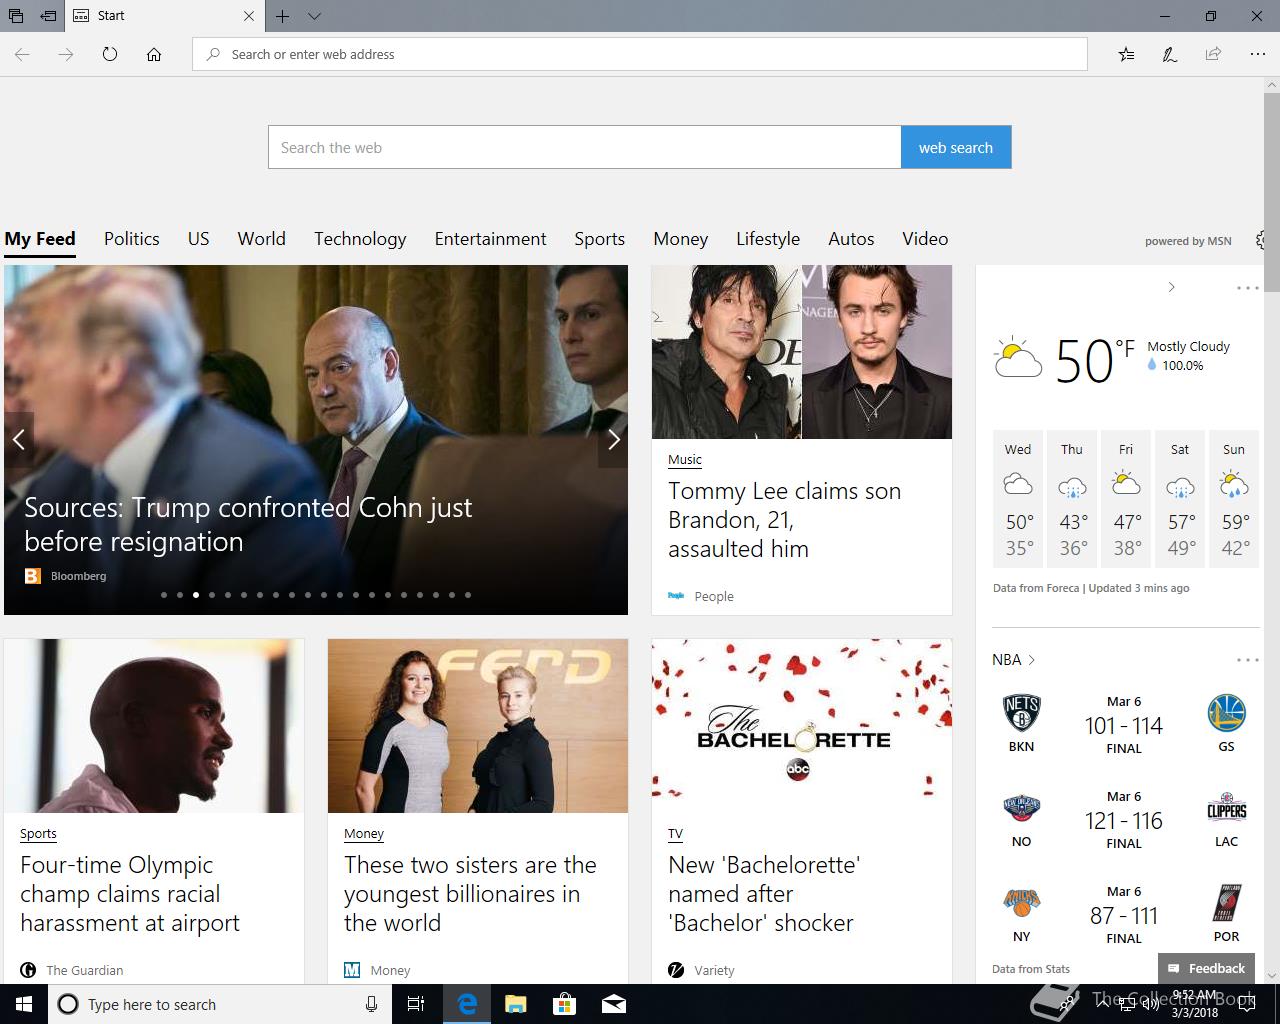Click the browser Back arrow

click(x=22, y=54)
